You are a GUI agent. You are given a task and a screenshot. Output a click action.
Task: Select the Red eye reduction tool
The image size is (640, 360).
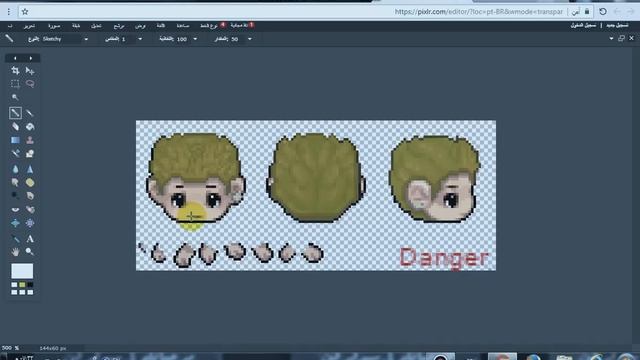(x=15, y=209)
